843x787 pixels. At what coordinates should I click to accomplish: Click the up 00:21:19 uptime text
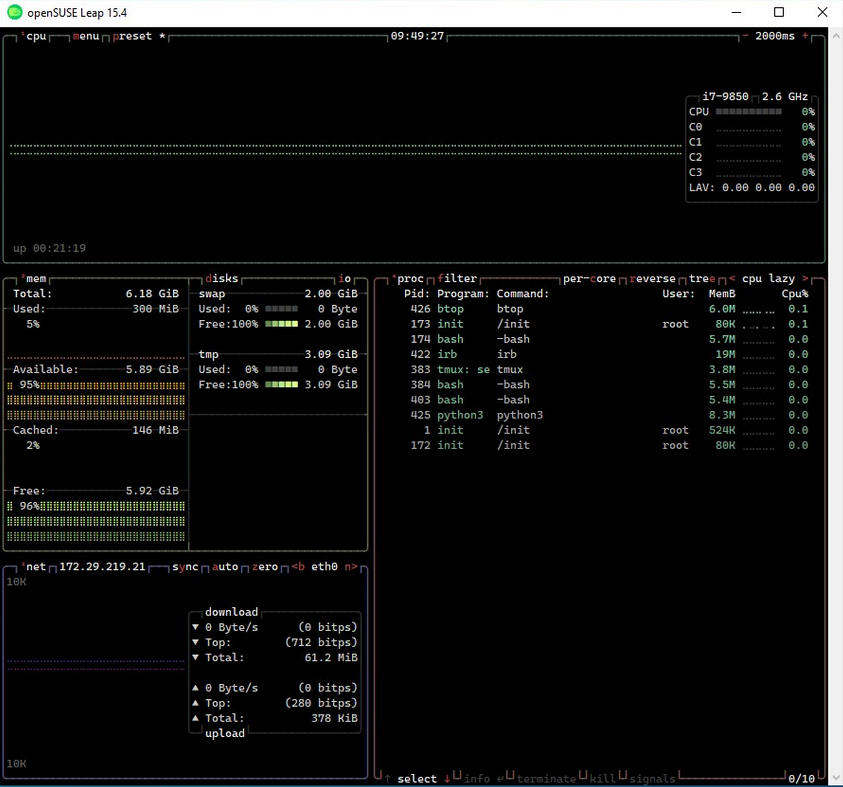[x=49, y=248]
